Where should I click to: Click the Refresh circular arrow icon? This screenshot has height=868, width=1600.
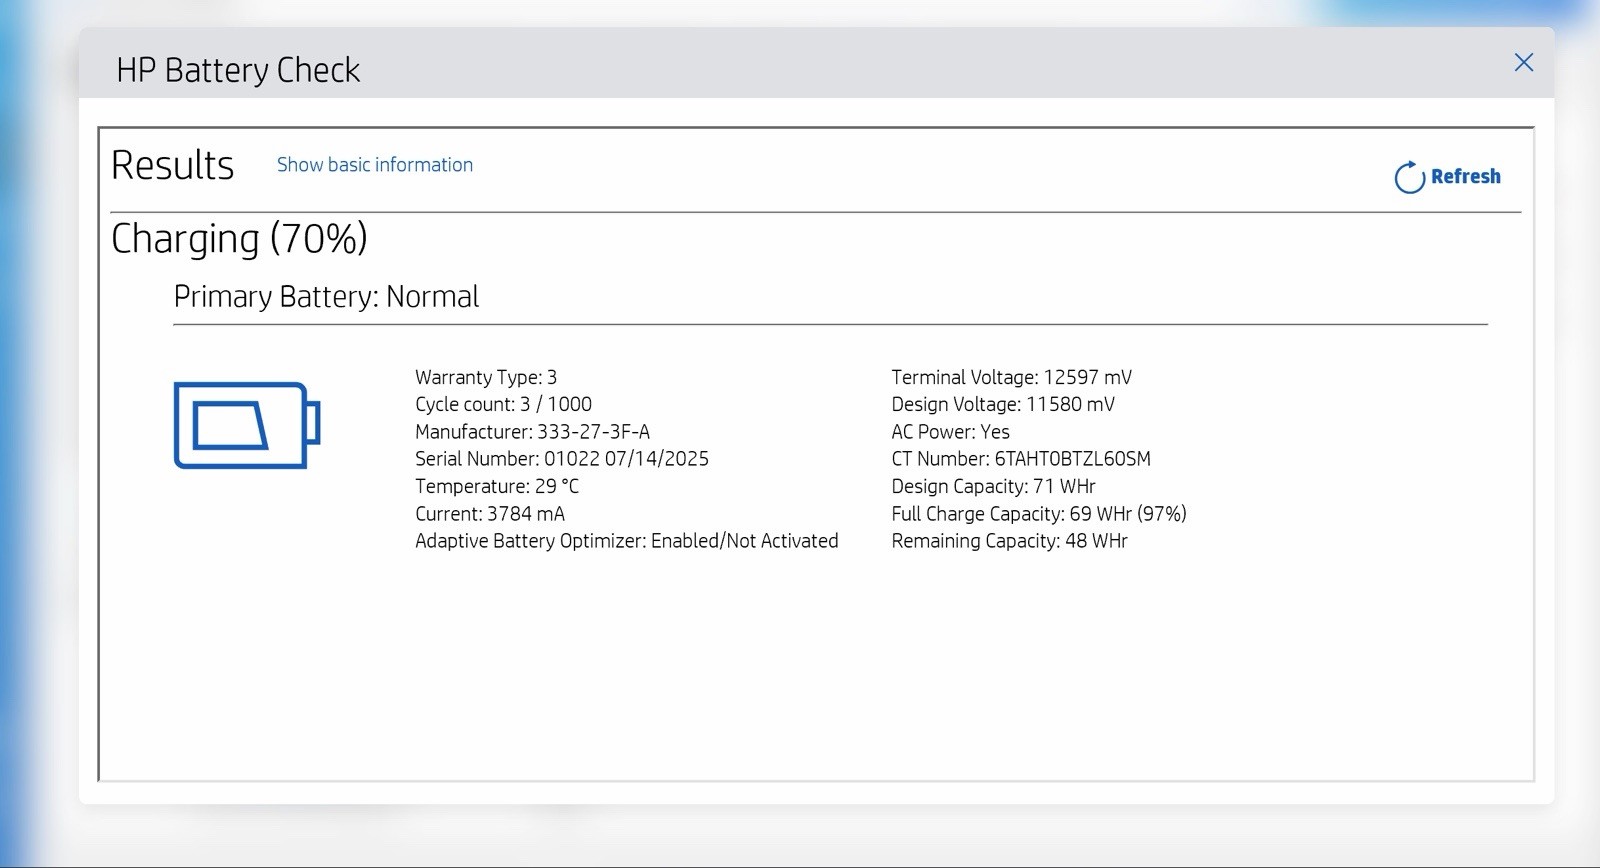(x=1409, y=177)
